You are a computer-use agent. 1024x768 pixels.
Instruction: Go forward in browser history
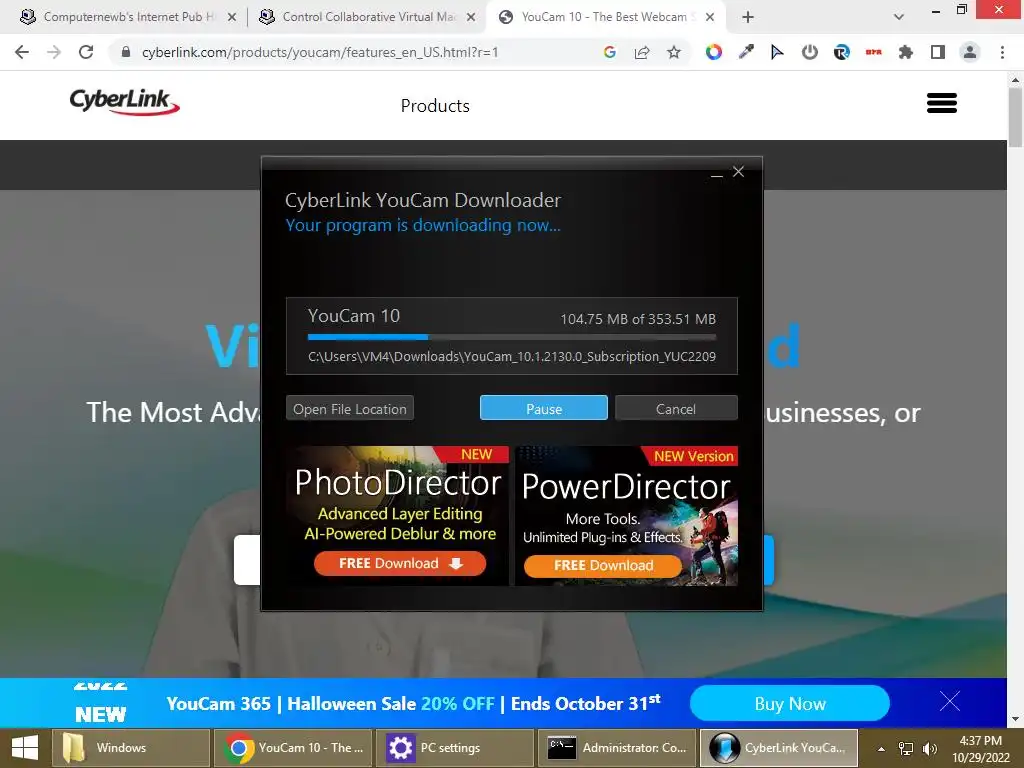[54, 52]
